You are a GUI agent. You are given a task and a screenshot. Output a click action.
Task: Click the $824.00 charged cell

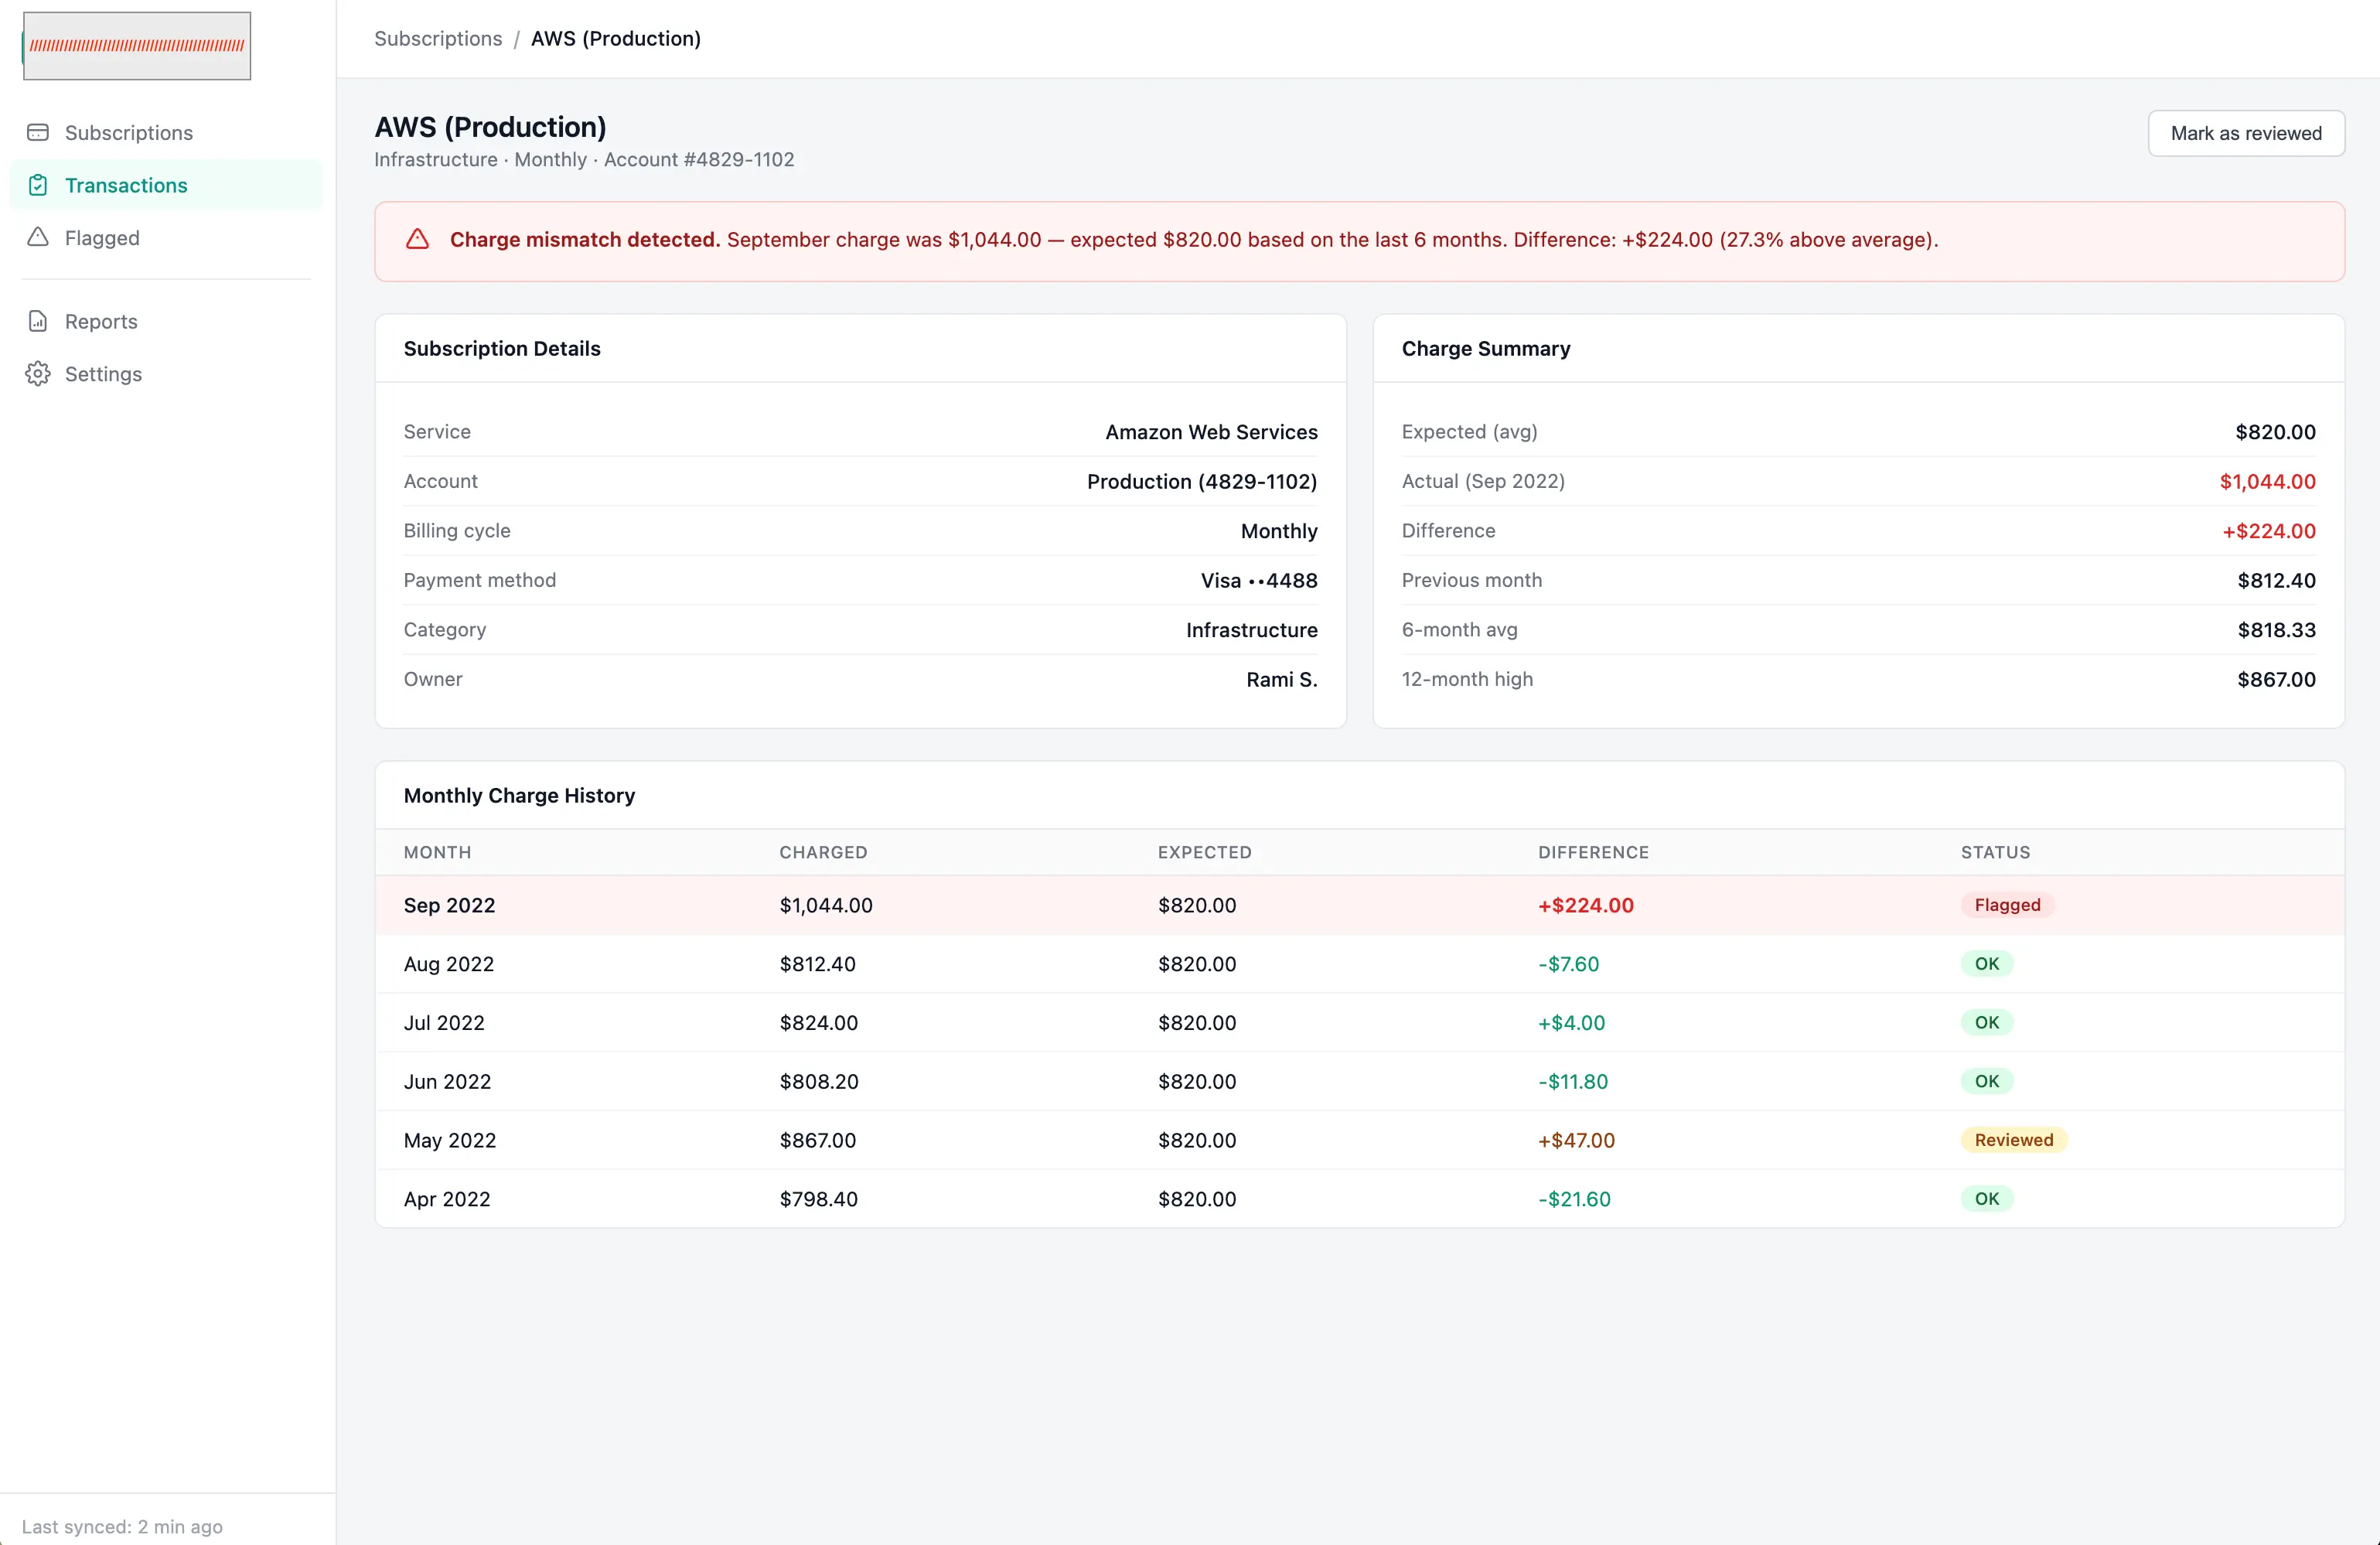tap(819, 1022)
